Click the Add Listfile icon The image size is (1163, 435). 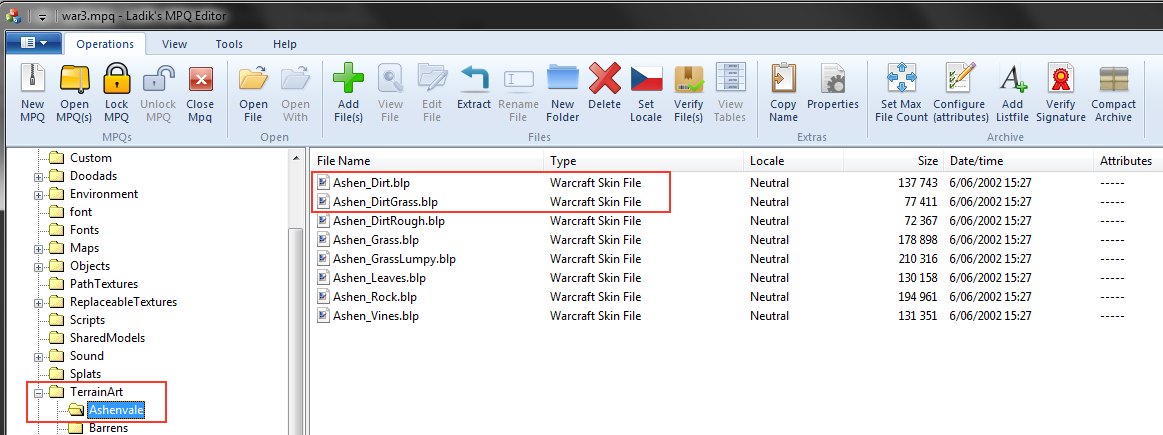click(x=1012, y=78)
